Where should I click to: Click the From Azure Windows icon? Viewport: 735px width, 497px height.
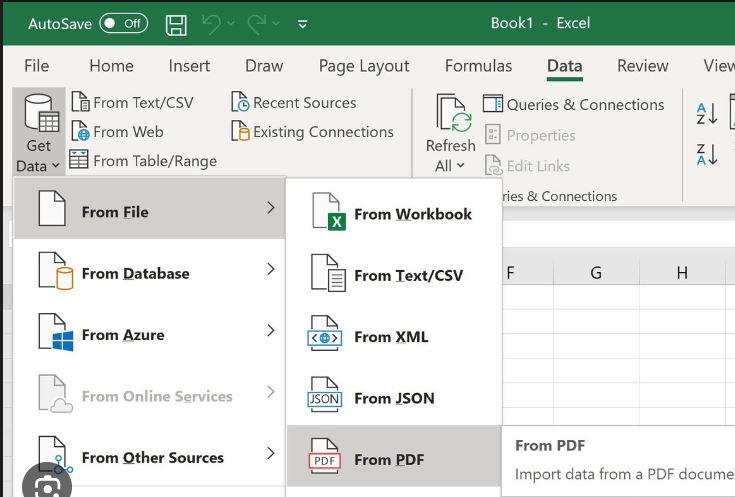click(56, 332)
